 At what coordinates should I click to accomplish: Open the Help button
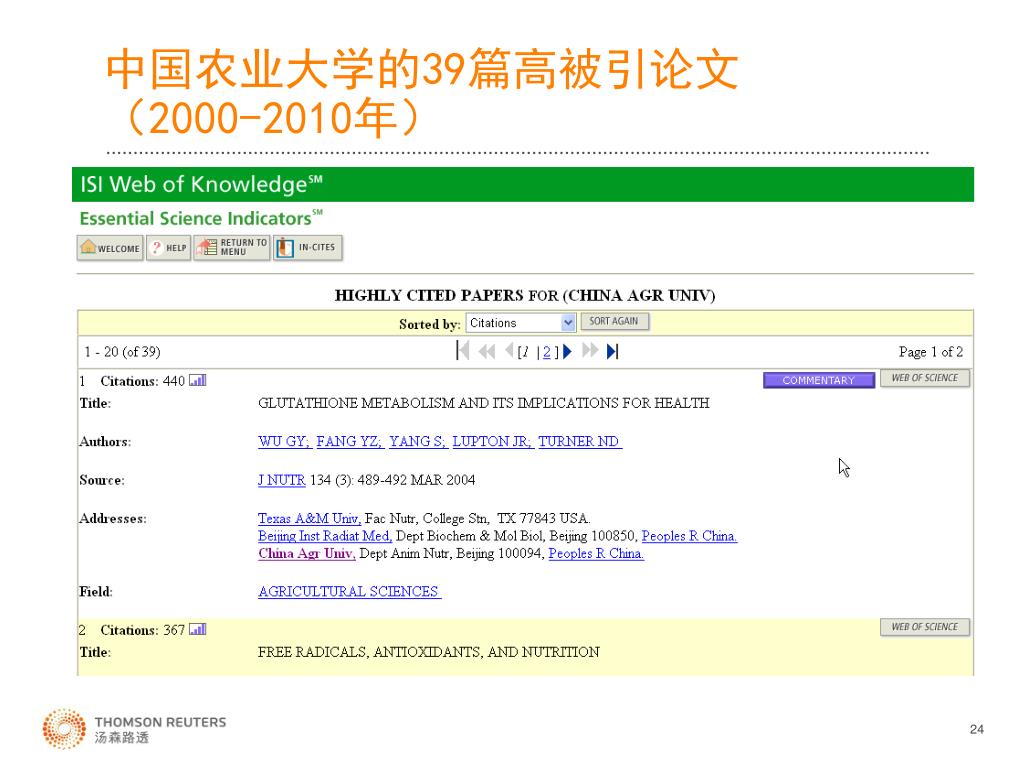(x=168, y=248)
